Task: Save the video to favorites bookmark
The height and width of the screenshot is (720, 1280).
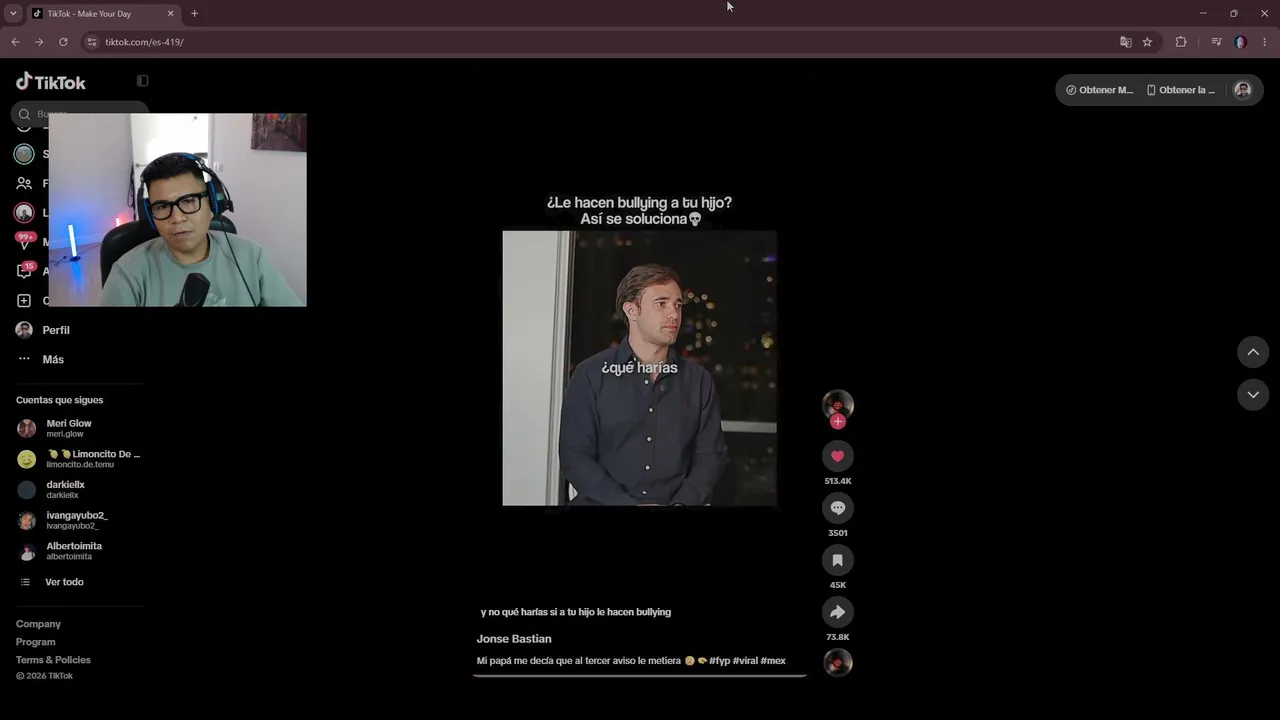Action: (838, 560)
